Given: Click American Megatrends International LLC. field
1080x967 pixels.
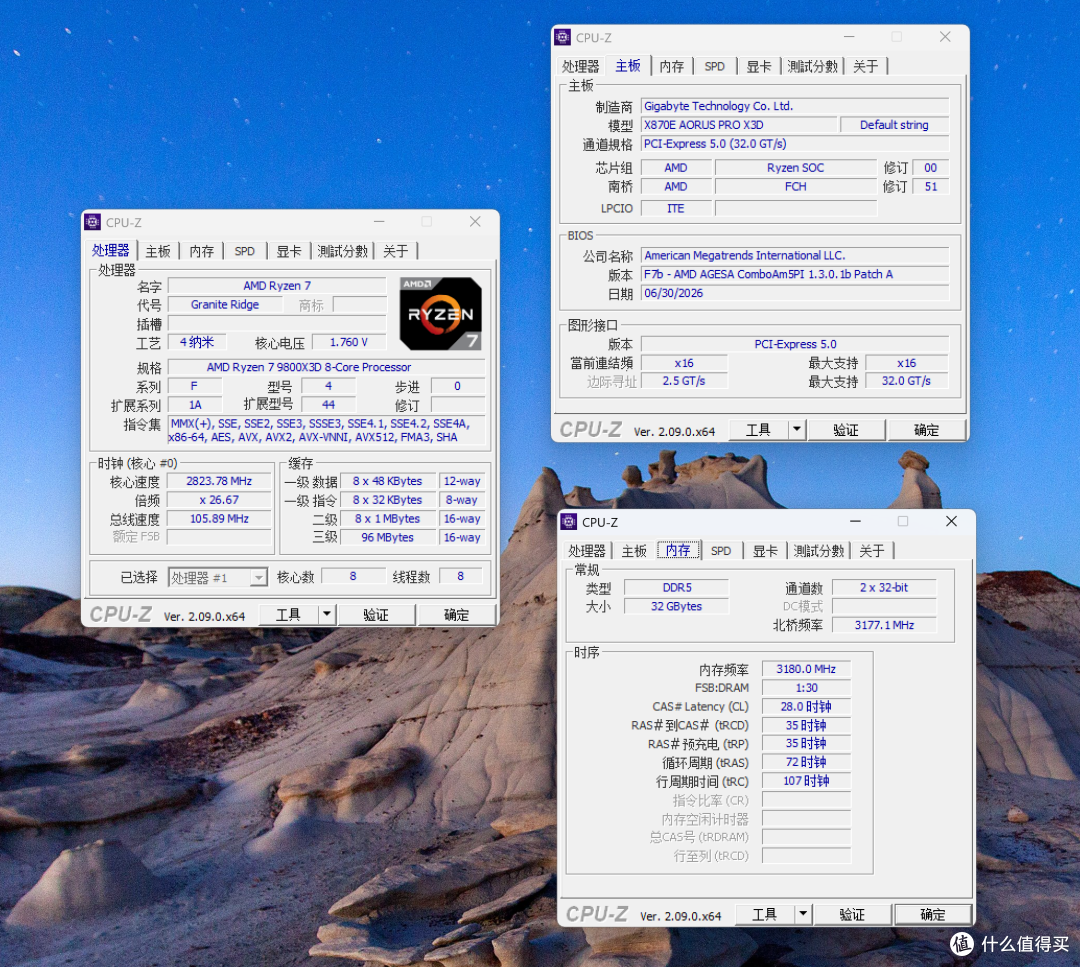Looking at the screenshot, I should (795, 255).
